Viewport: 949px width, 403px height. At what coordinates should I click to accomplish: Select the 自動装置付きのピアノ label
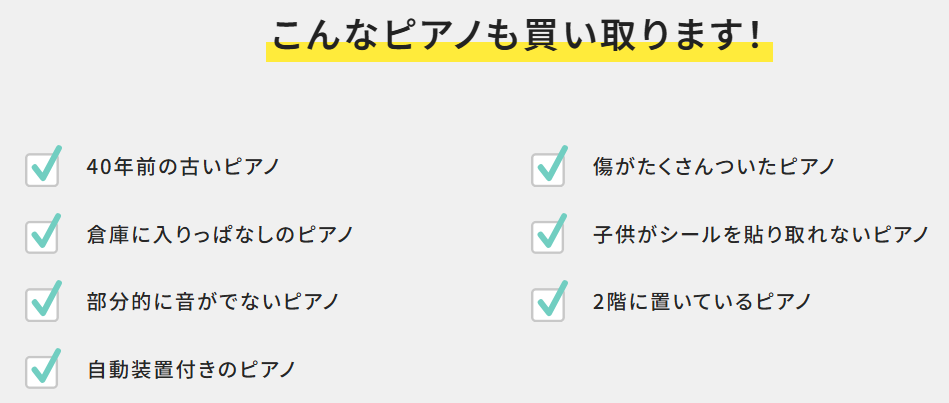[191, 369]
